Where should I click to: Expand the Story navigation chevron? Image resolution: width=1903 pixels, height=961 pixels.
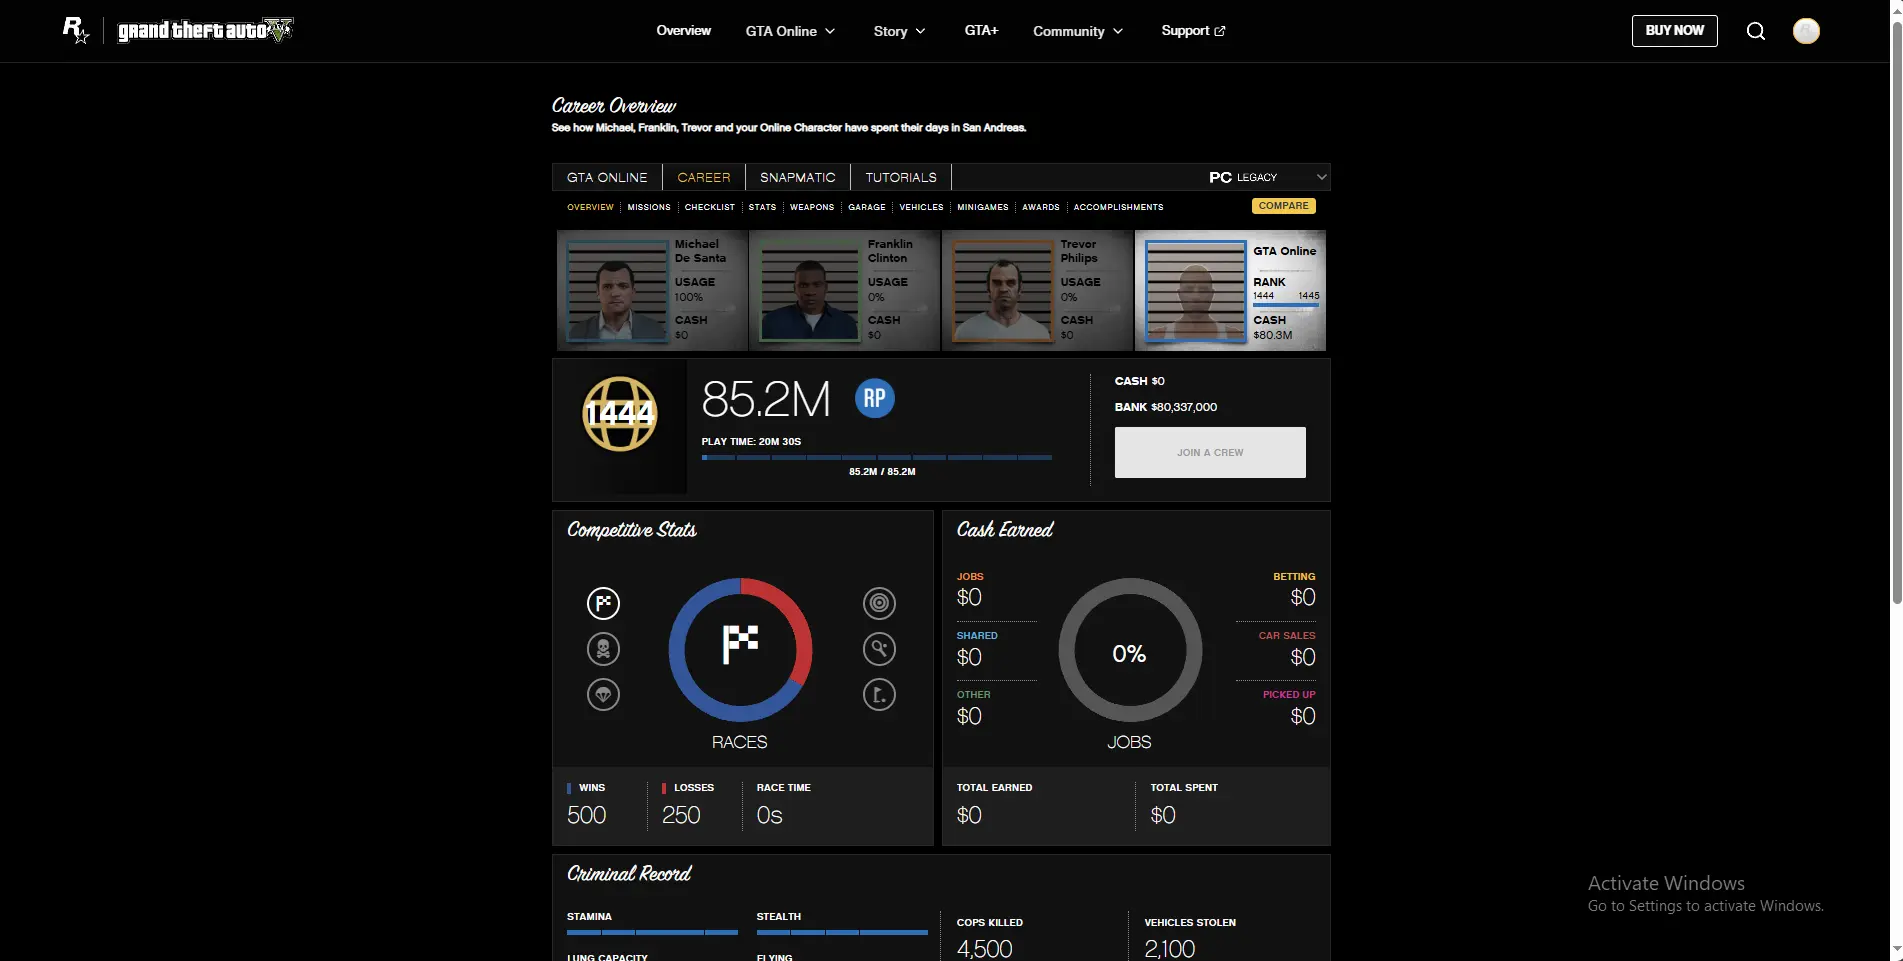(920, 31)
